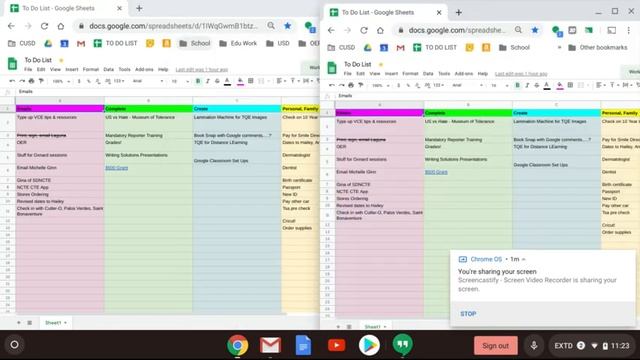Reload page in left Chrome window
640x360 pixels.
[44, 26]
